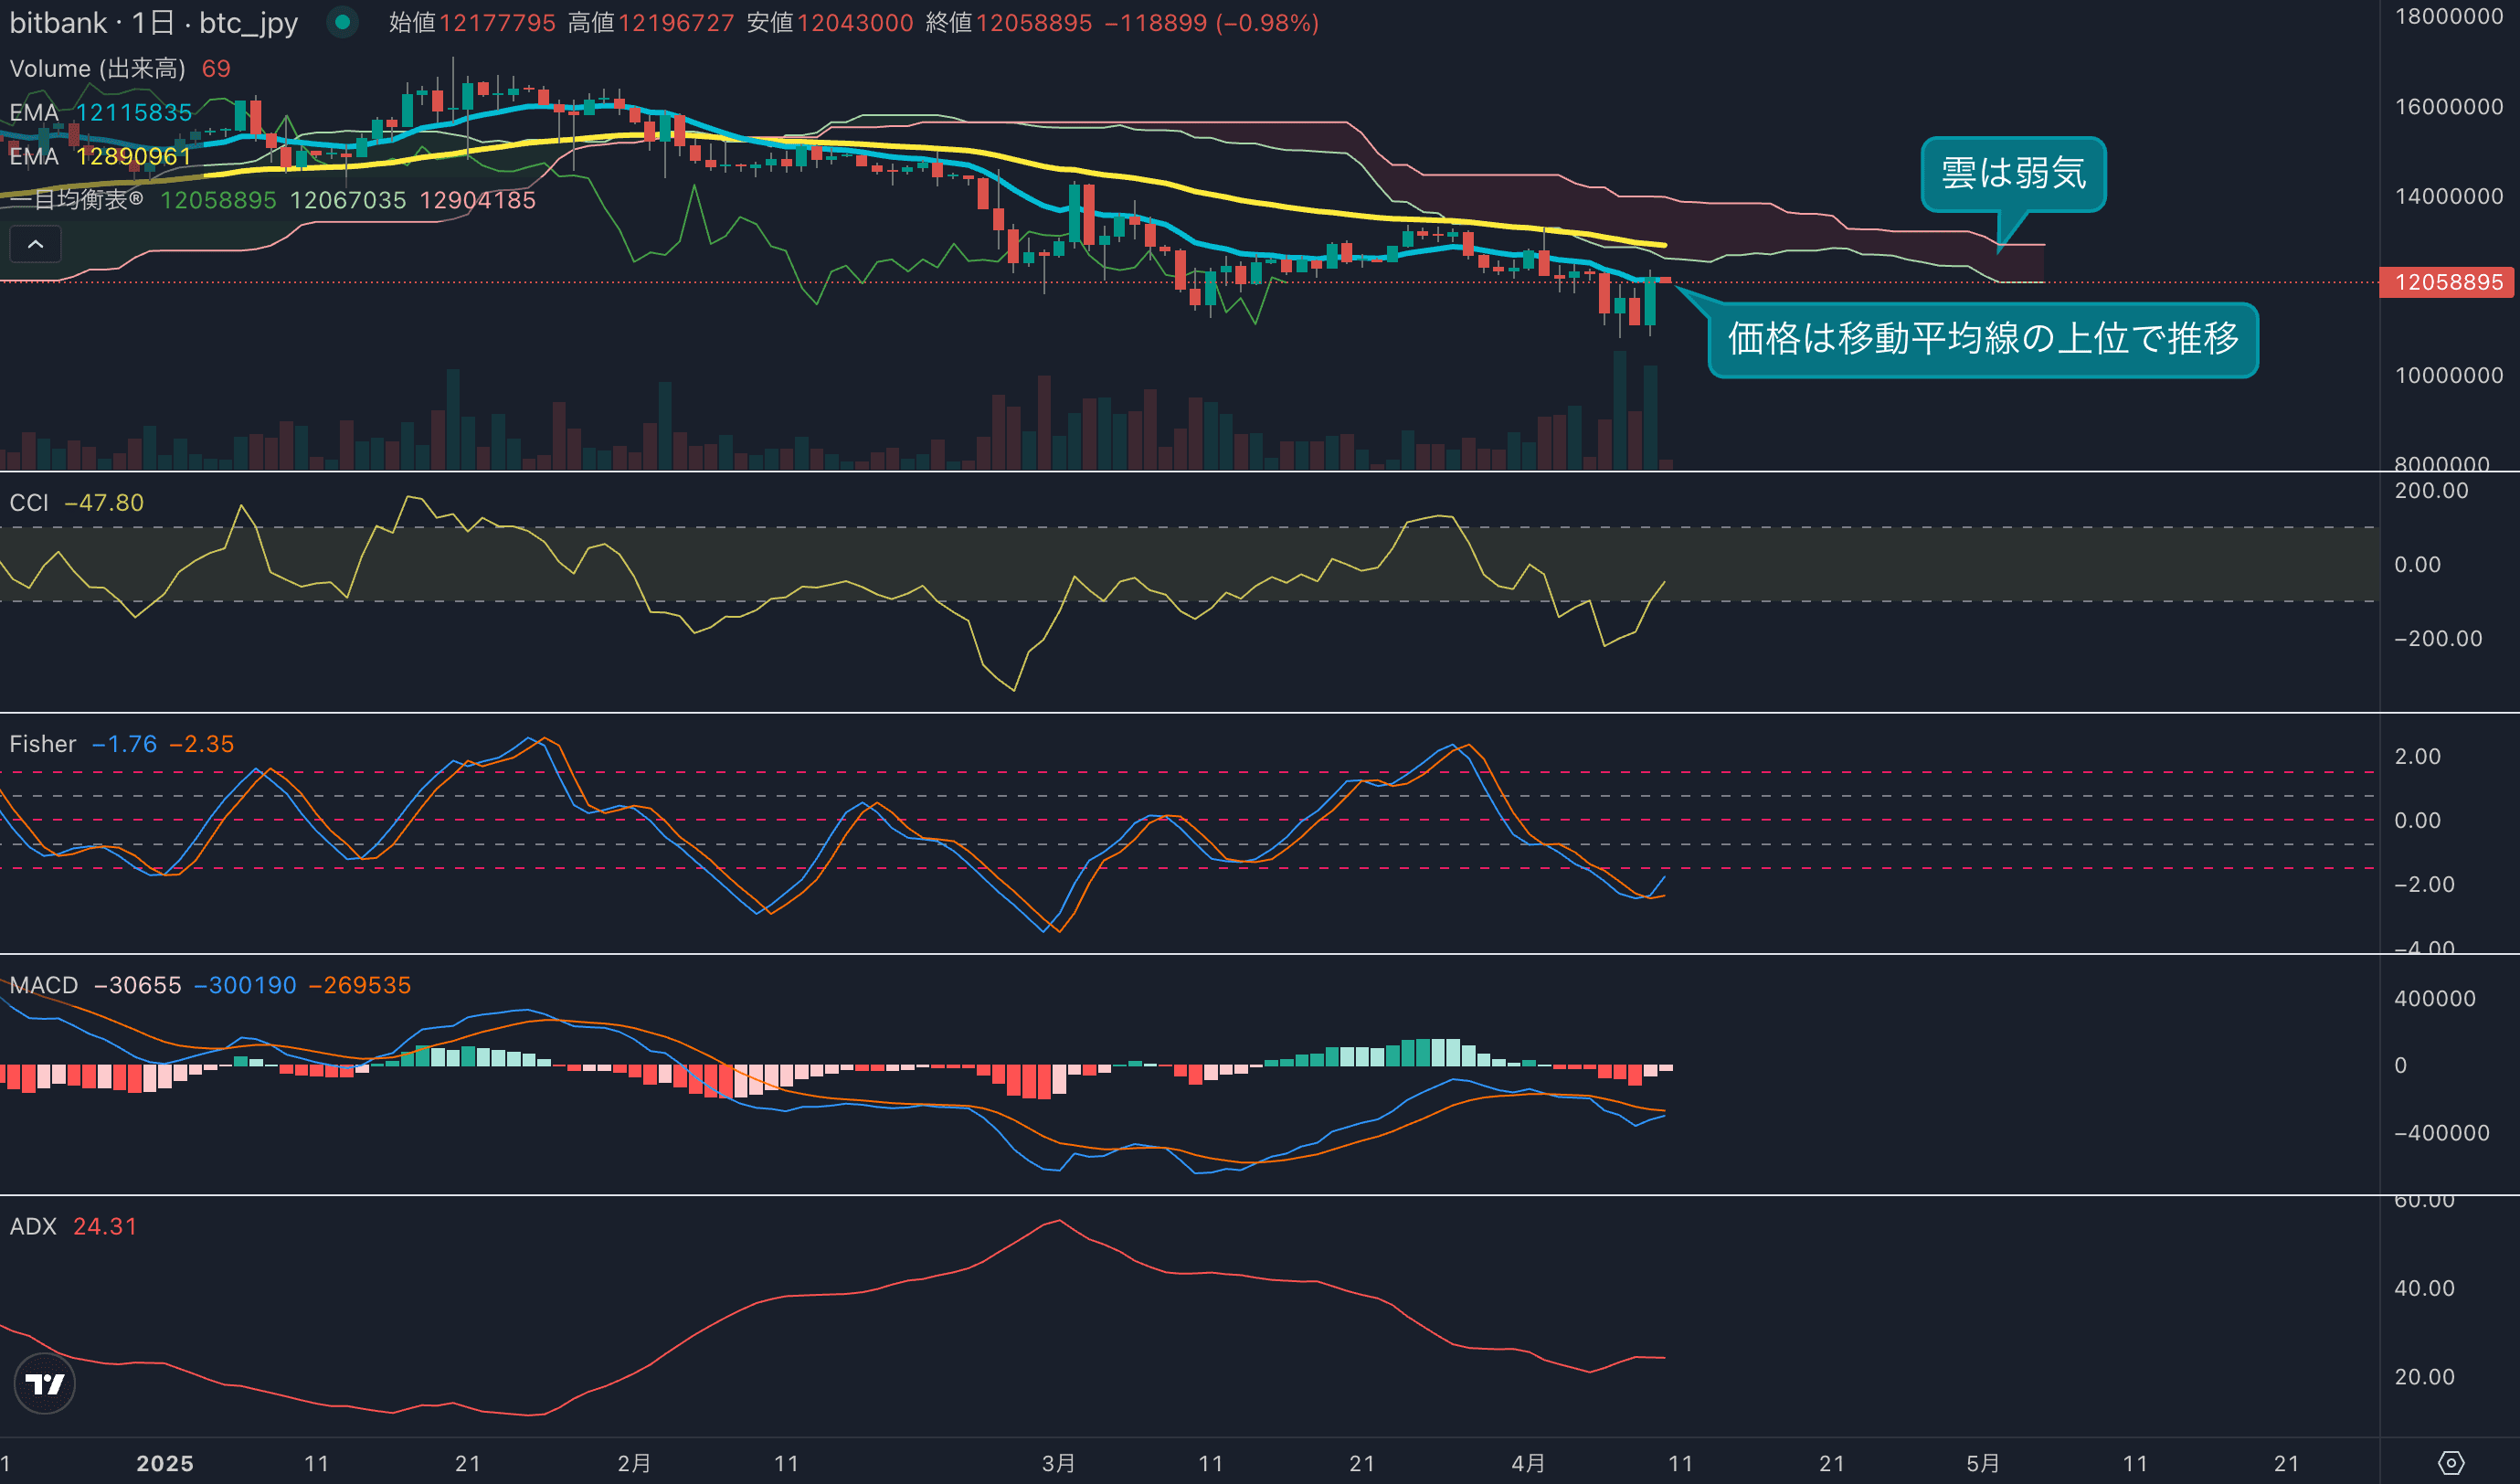Click the 終値 close price value in header
This screenshot has width=2520, height=1484.
(1033, 22)
